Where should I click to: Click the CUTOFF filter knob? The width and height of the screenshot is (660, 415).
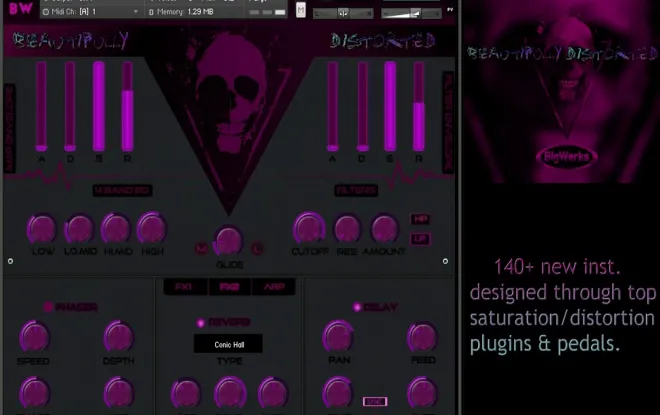pos(309,229)
